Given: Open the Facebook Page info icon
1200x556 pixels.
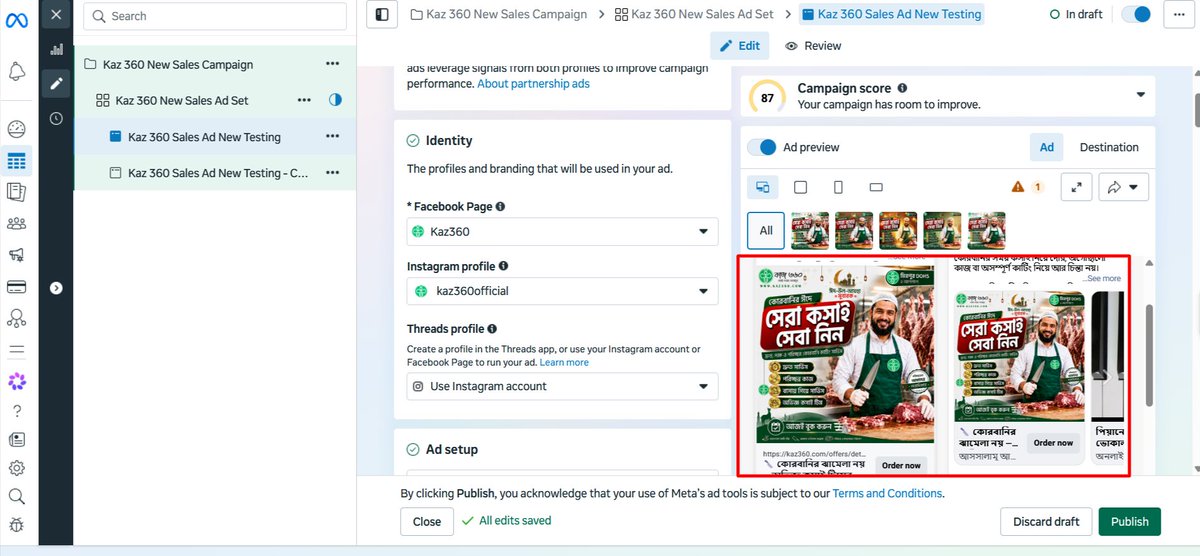Looking at the screenshot, I should [500, 206].
